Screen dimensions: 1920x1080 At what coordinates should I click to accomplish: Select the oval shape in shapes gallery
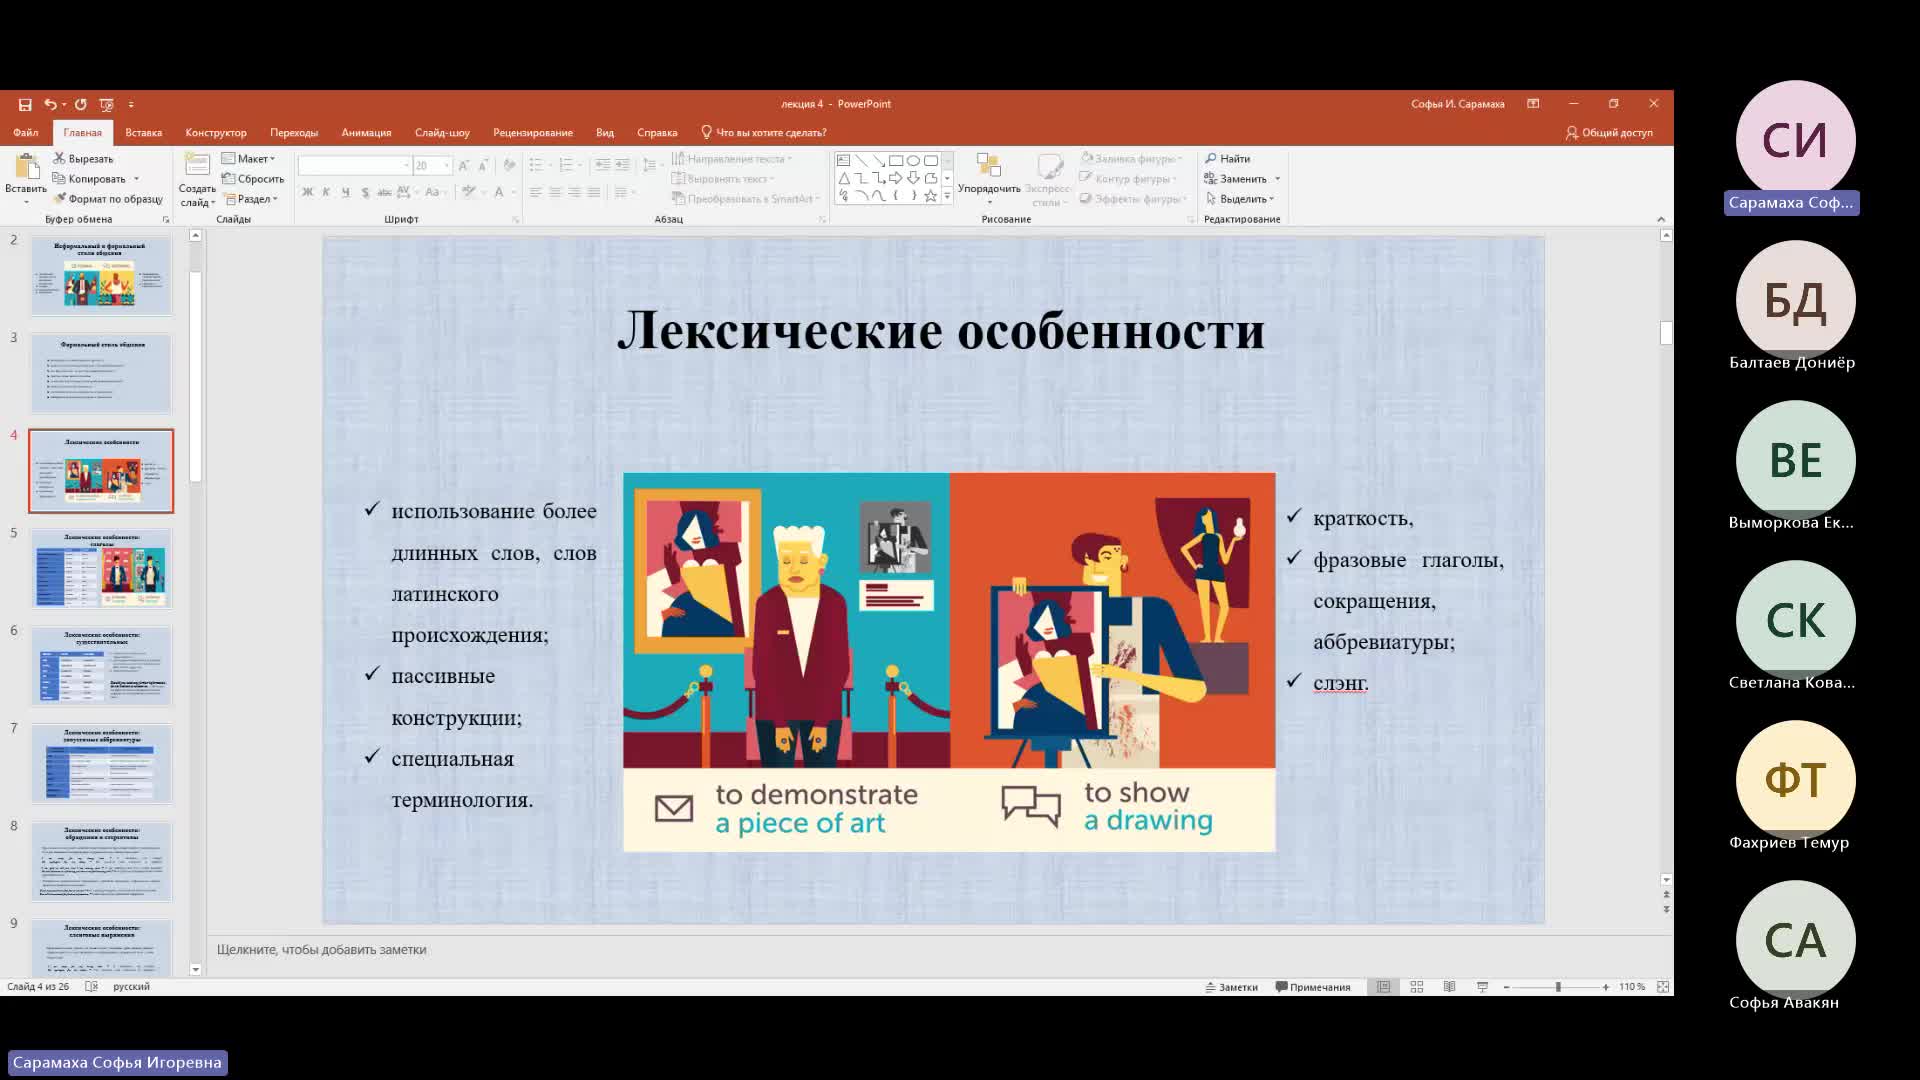913,160
